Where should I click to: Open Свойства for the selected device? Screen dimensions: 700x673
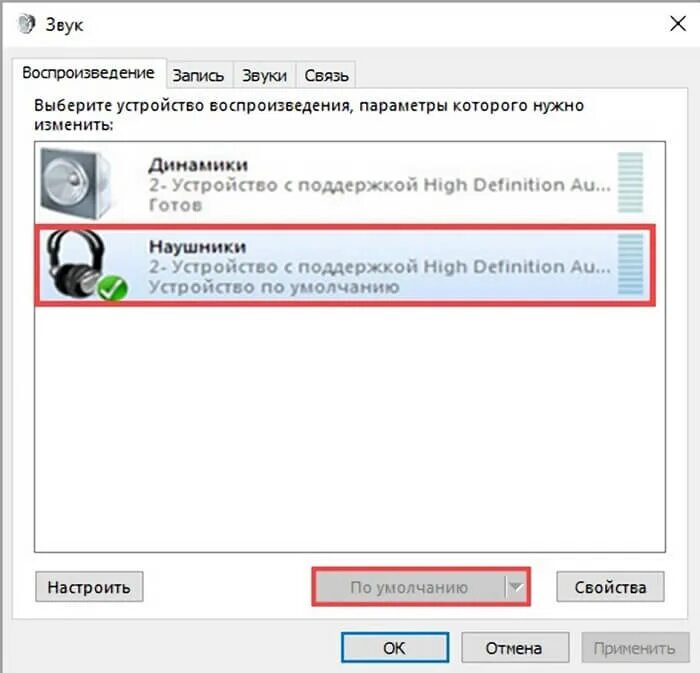pos(610,587)
